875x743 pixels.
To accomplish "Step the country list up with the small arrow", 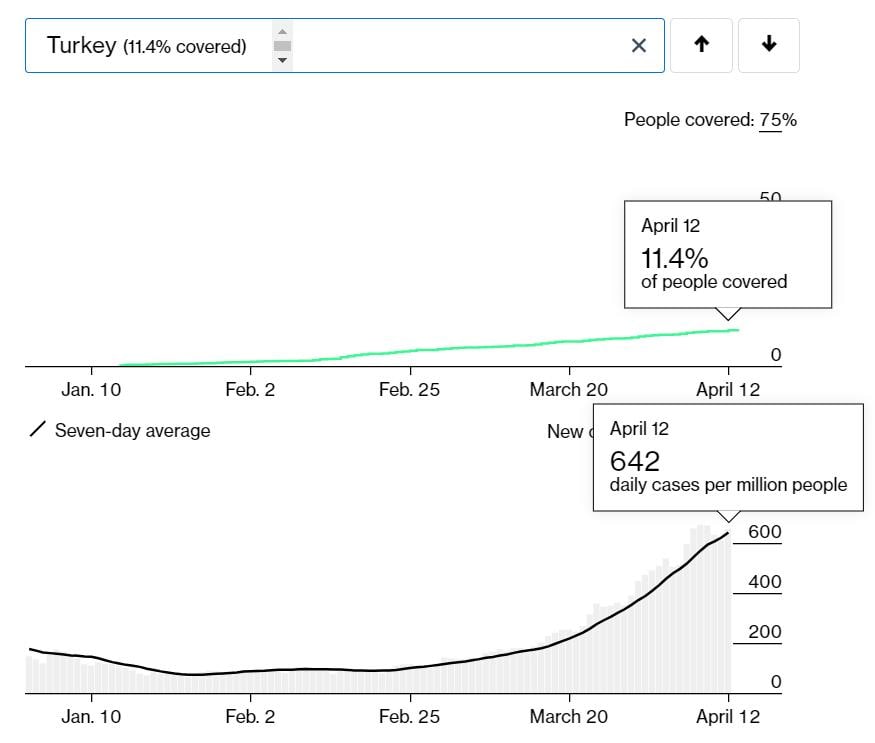I will click(282, 31).
